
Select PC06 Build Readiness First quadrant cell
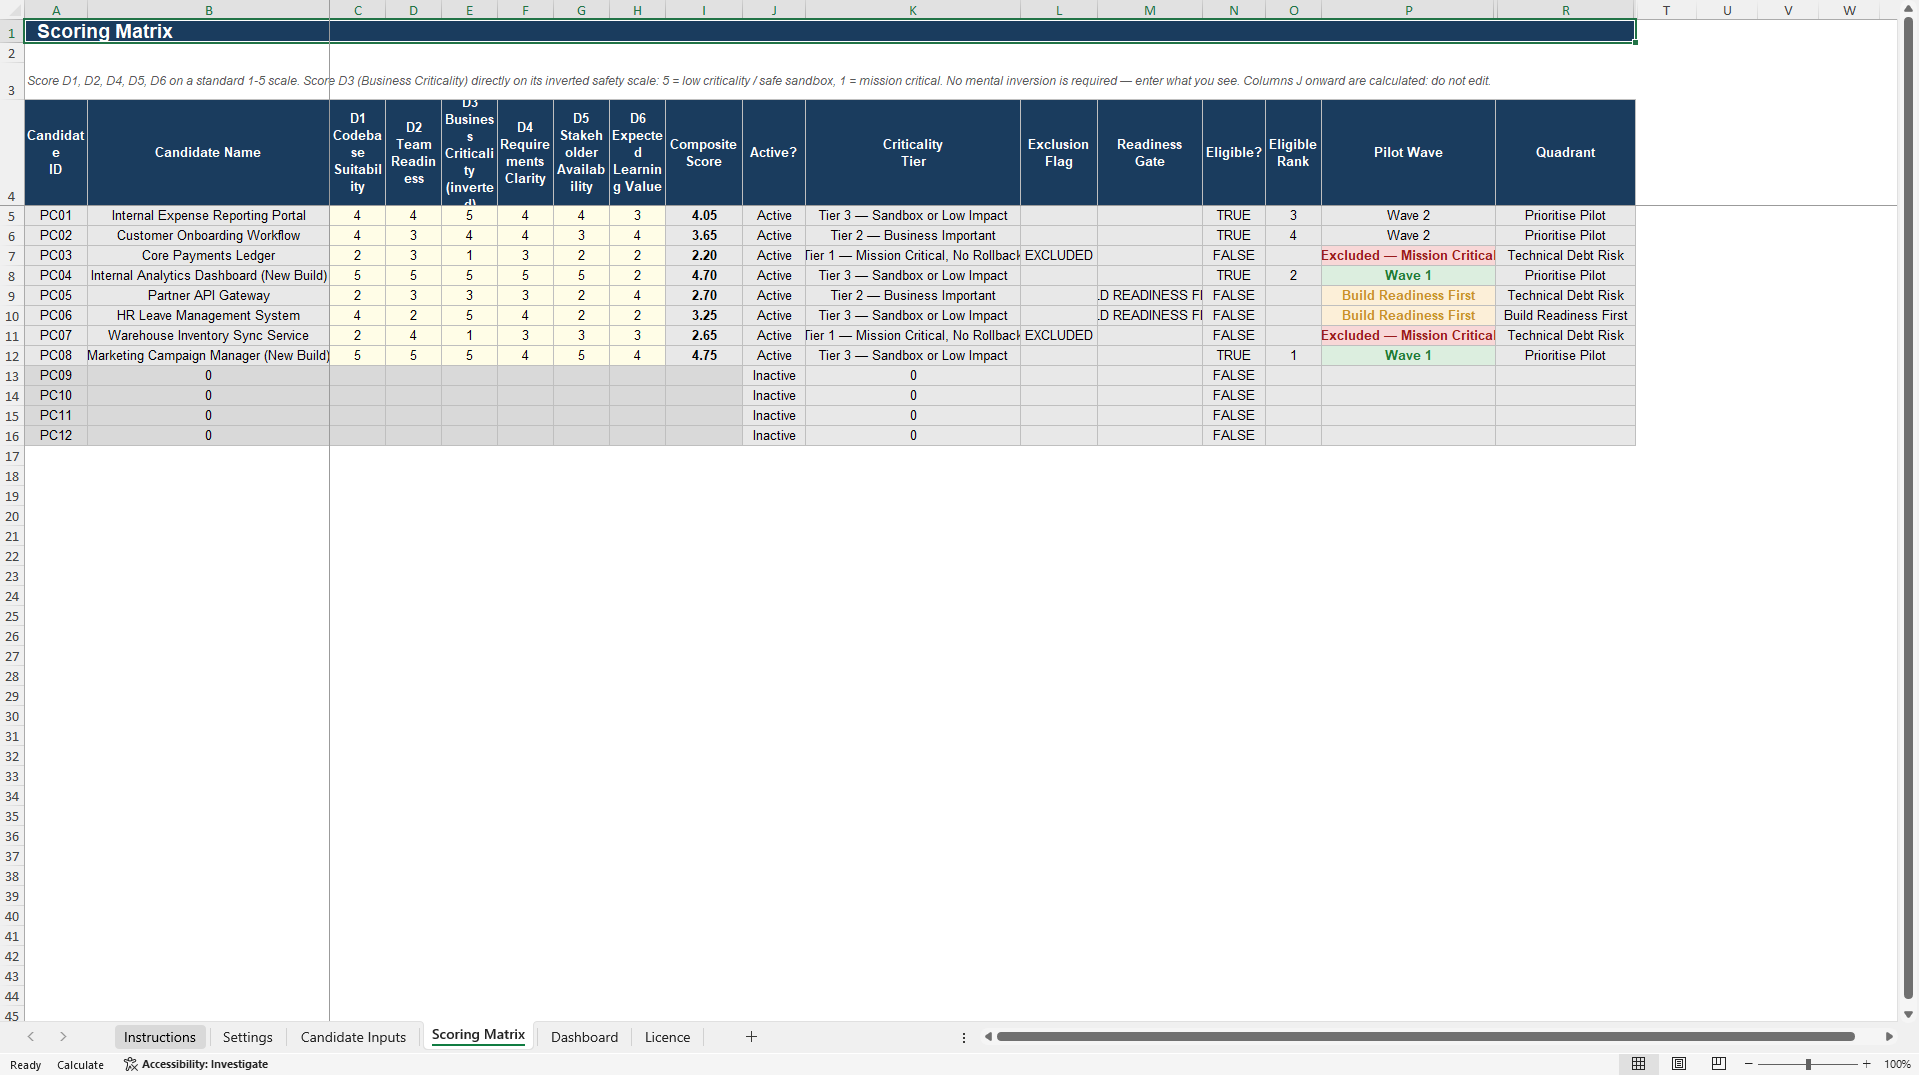coord(1565,315)
